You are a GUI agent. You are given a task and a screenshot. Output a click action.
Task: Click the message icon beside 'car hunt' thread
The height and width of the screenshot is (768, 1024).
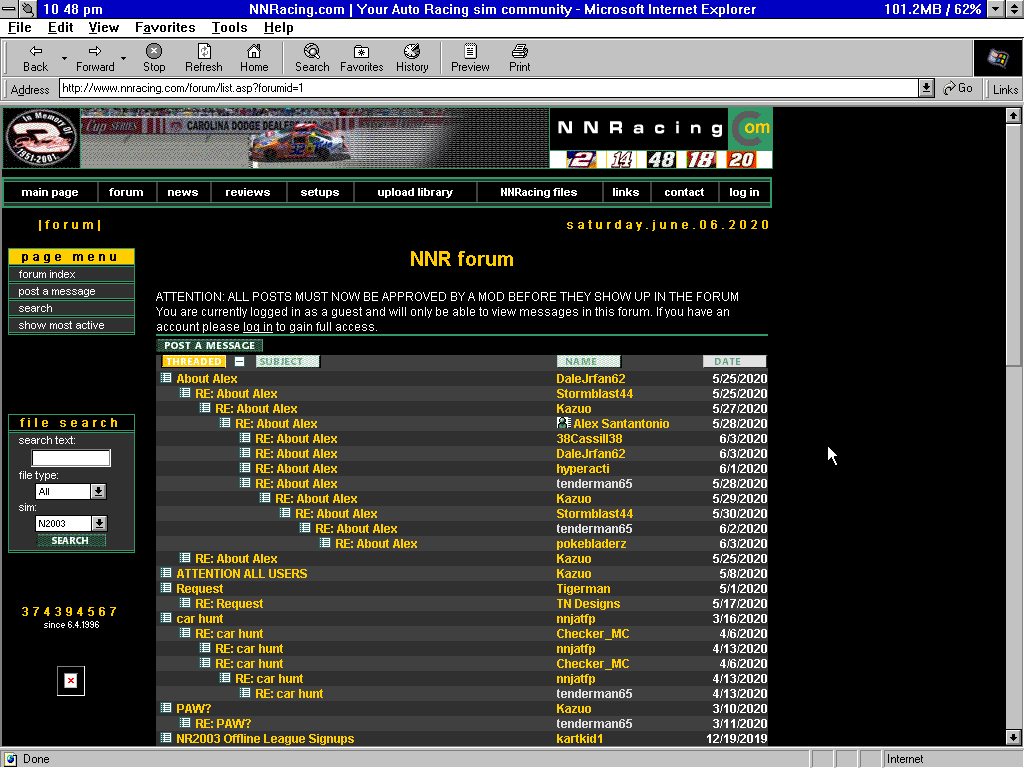point(166,618)
